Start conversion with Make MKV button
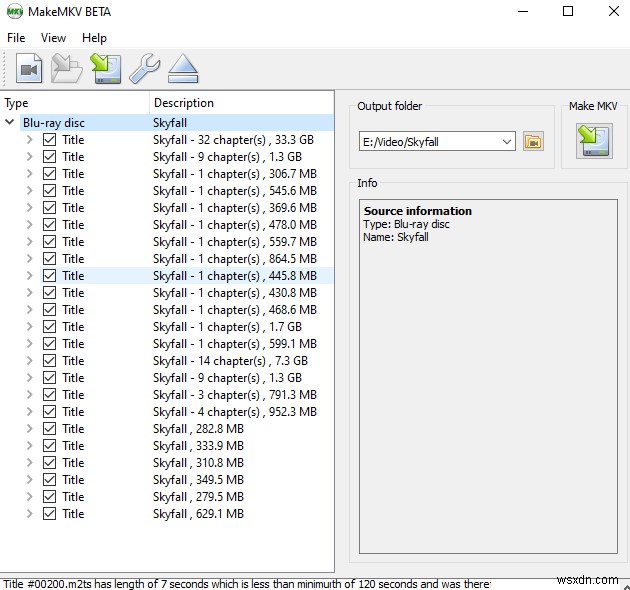Viewport: 630px width, 590px height. (594, 141)
